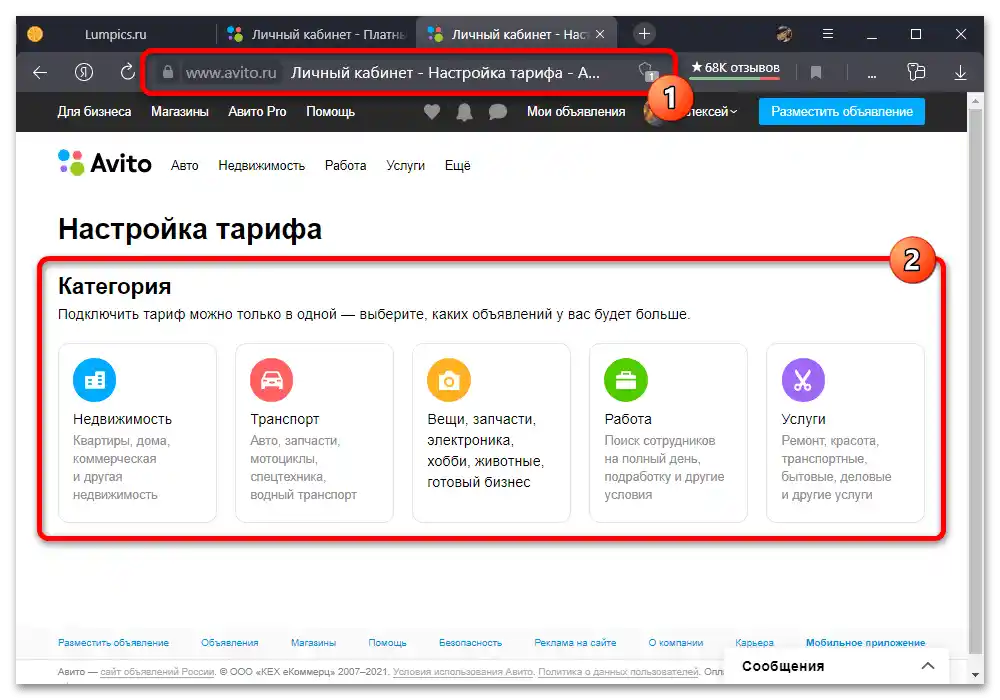The image size is (1000, 700).
Task: Open Авито Pro link
Action: [x=257, y=112]
